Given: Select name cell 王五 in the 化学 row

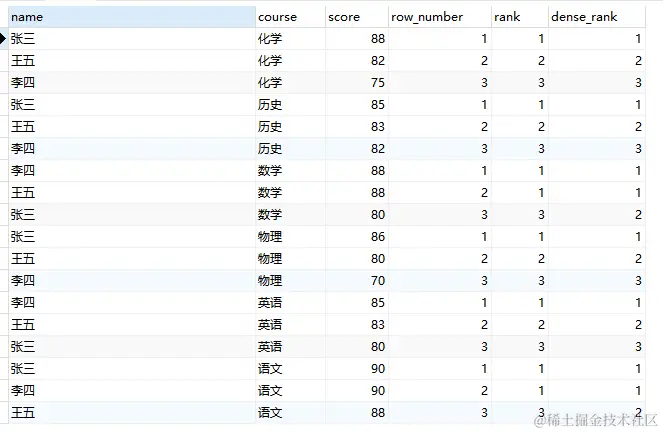Looking at the screenshot, I should click(132, 61).
